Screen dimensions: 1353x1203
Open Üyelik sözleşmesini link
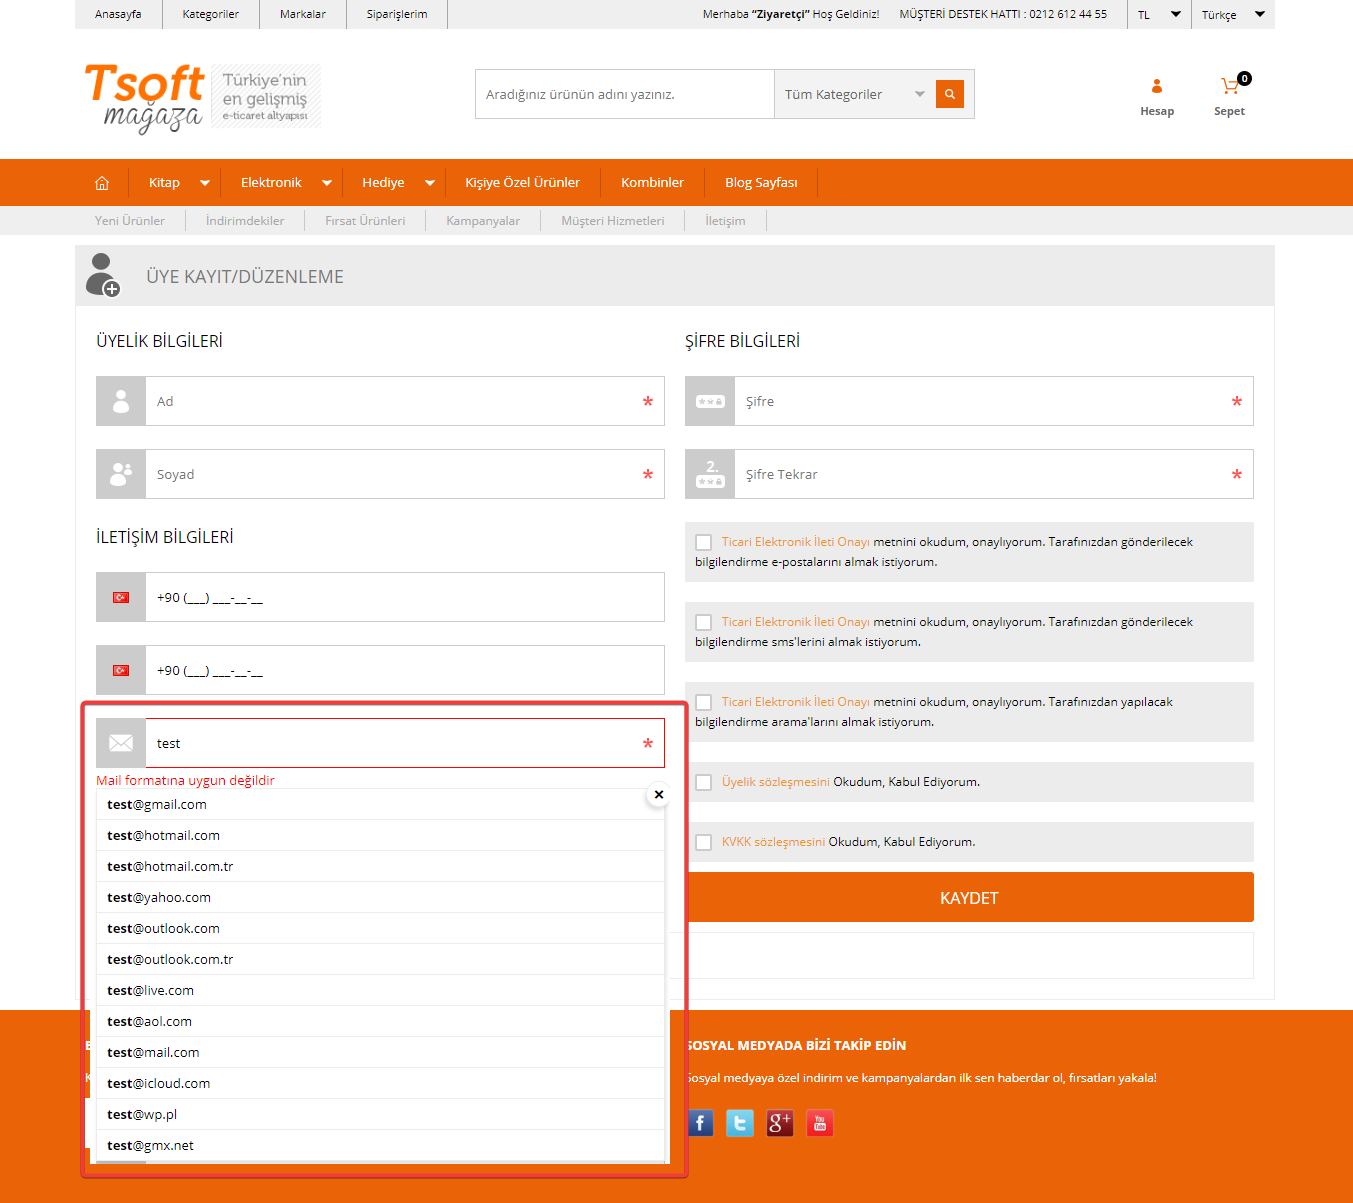776,782
